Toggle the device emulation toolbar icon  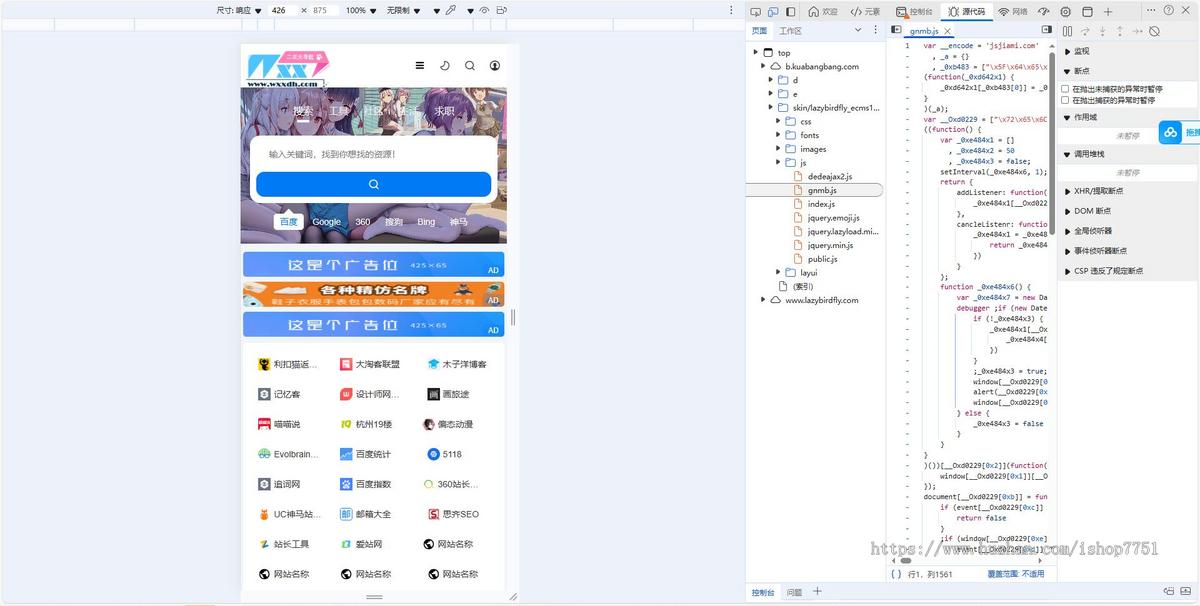tap(773, 11)
